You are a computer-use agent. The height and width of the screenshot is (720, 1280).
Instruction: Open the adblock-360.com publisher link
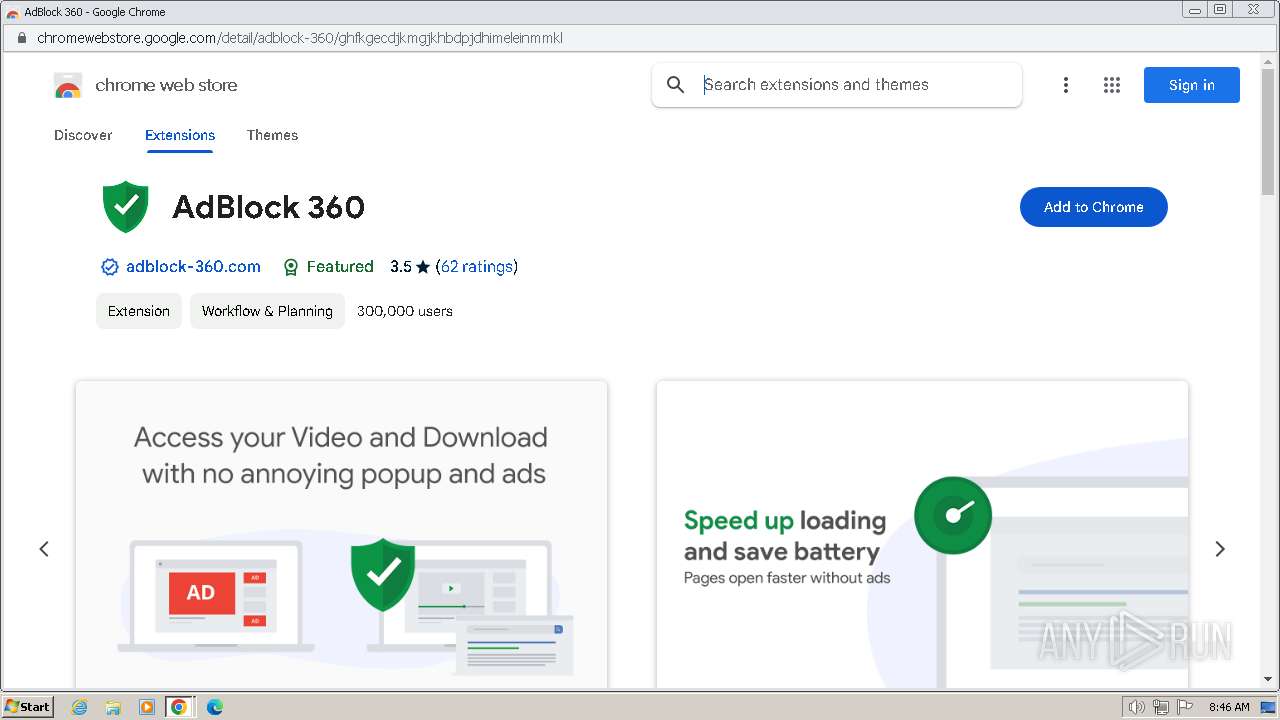[193, 267]
